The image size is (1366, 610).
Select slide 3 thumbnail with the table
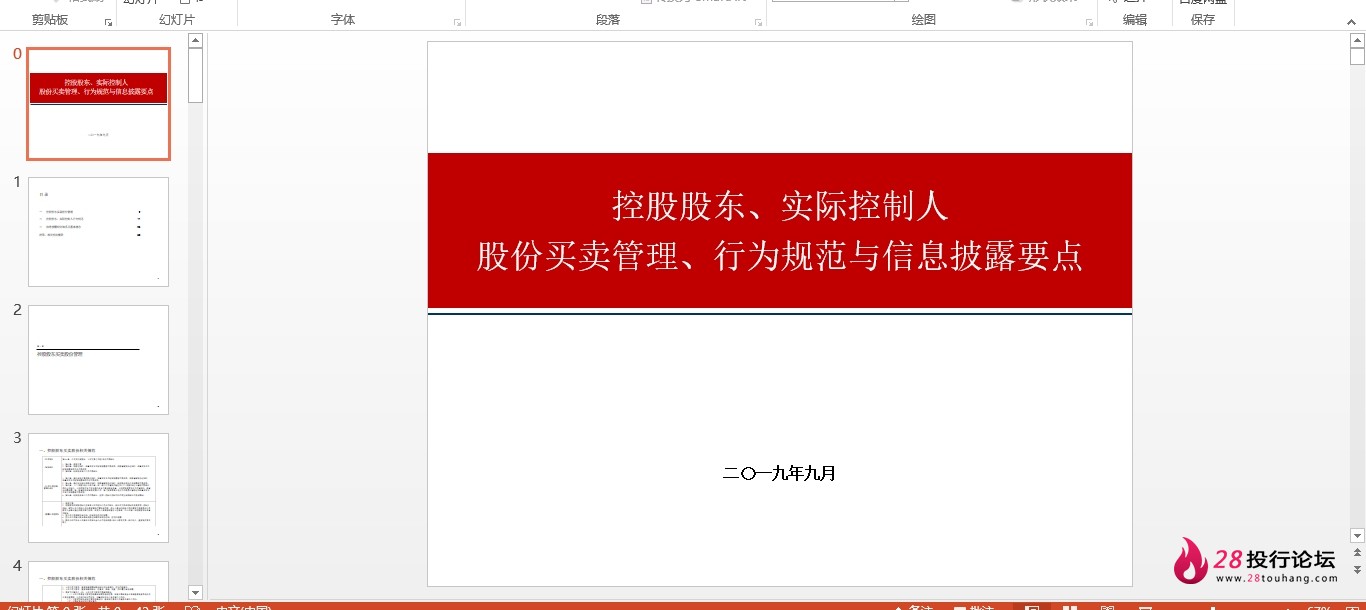click(x=98, y=488)
